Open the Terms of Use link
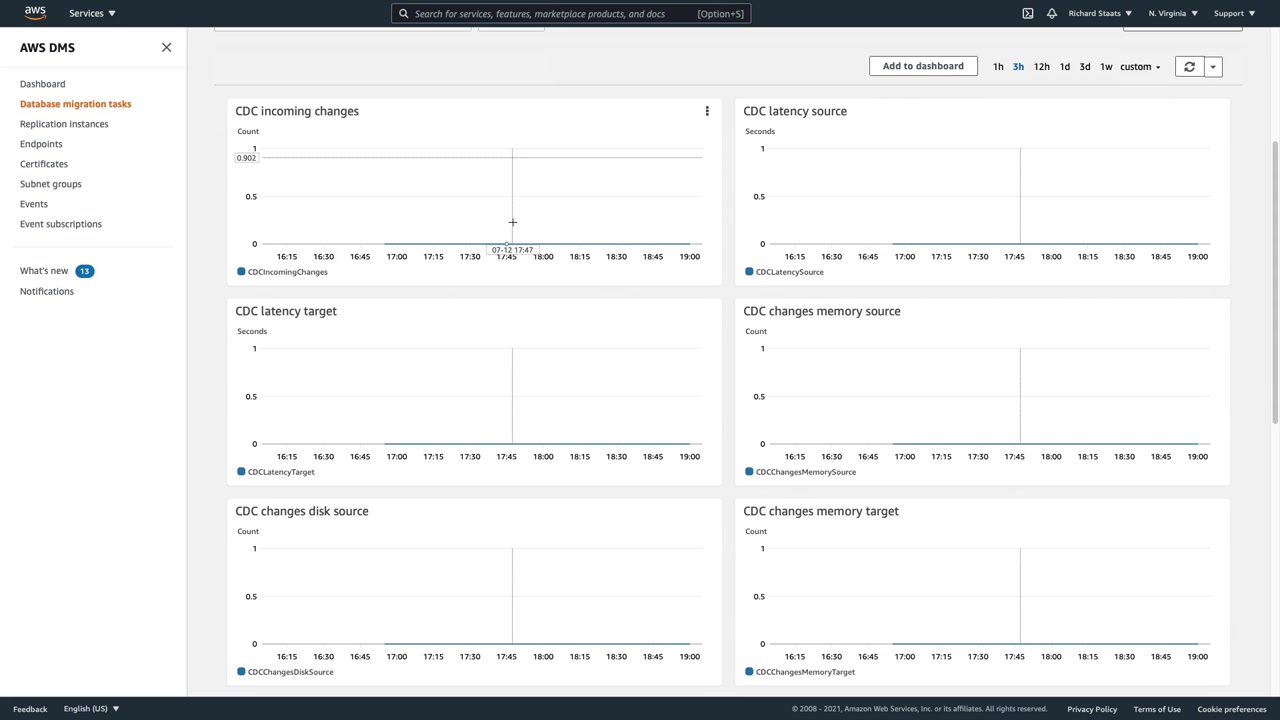The height and width of the screenshot is (720, 1280). point(1157,709)
